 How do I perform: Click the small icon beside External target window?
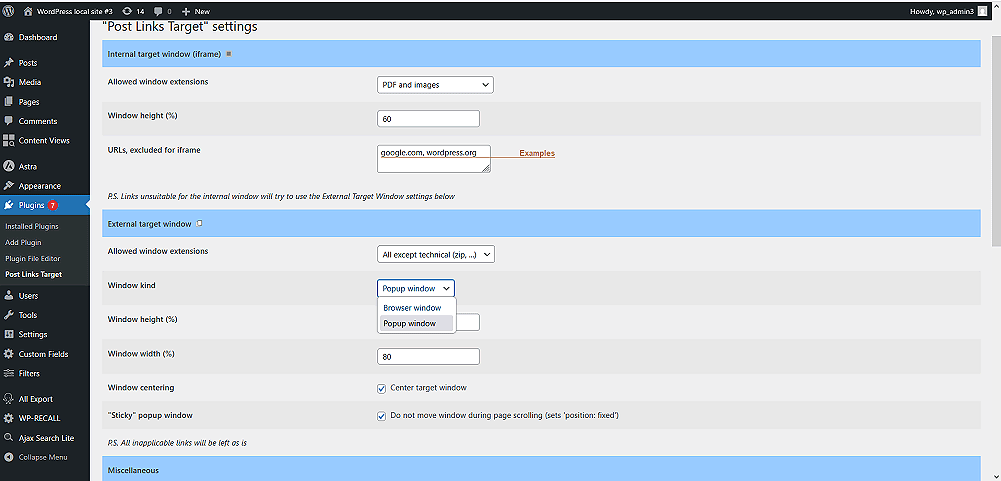[199, 224]
